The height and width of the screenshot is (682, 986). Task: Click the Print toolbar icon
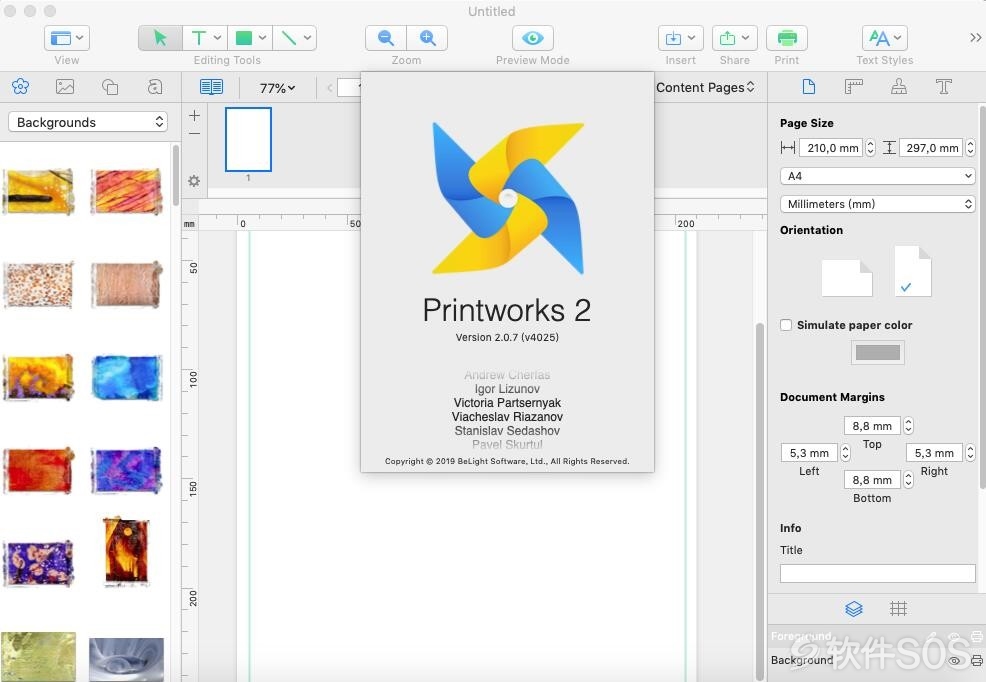pyautogui.click(x=787, y=38)
